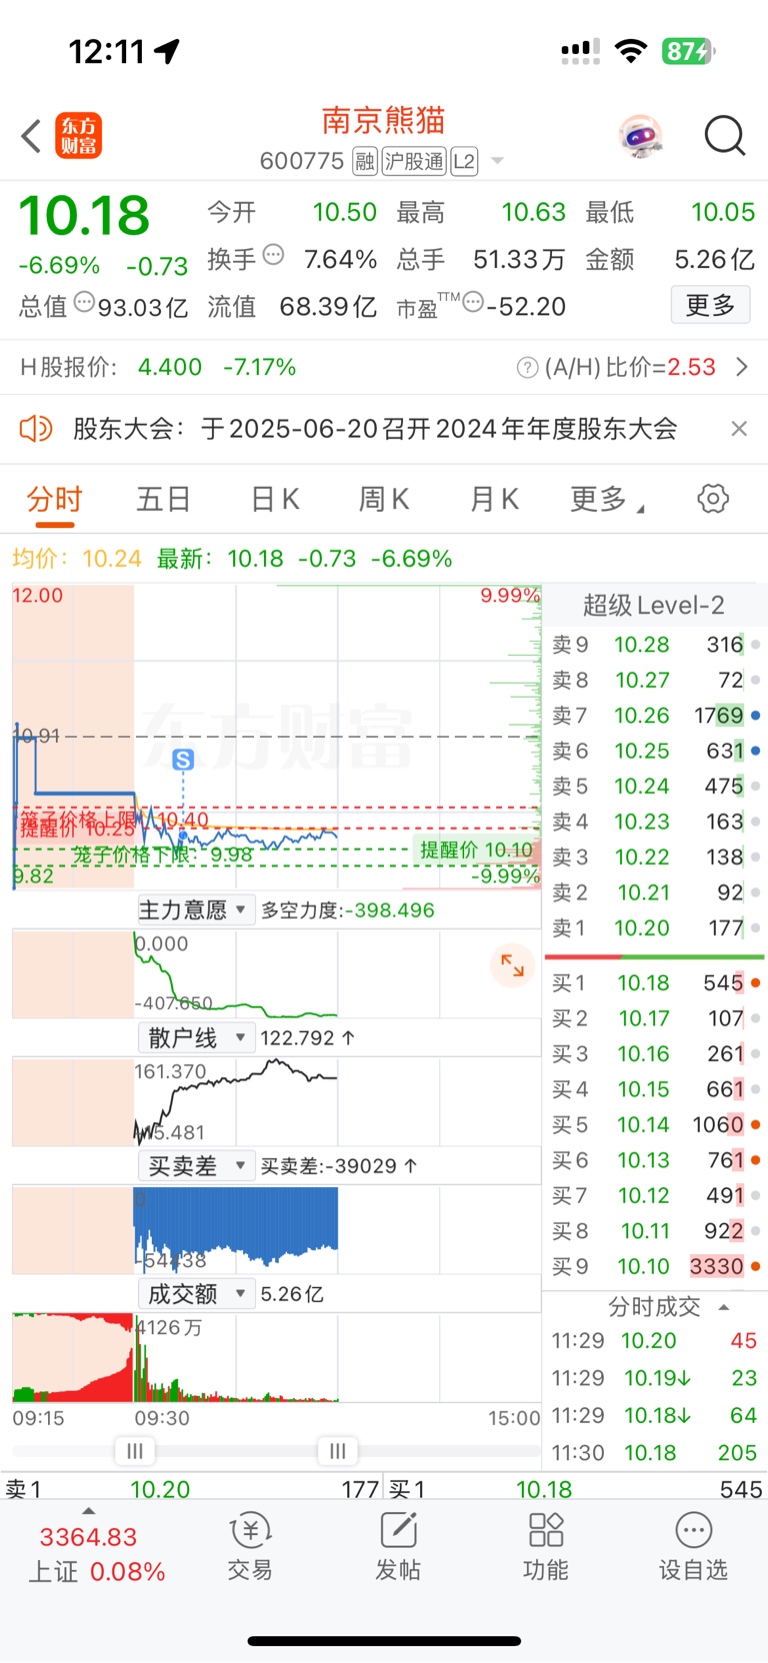The height and width of the screenshot is (1663, 768).
Task: Tap the stock name 南京熊猫
Action: [x=383, y=121]
